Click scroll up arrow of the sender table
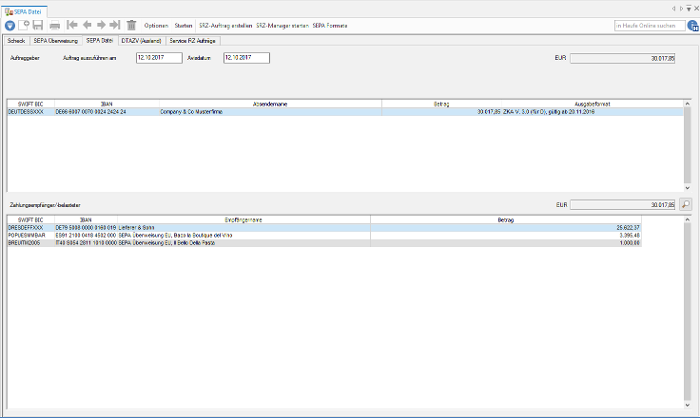The width and height of the screenshot is (700, 418). pyautogui.click(x=688, y=104)
